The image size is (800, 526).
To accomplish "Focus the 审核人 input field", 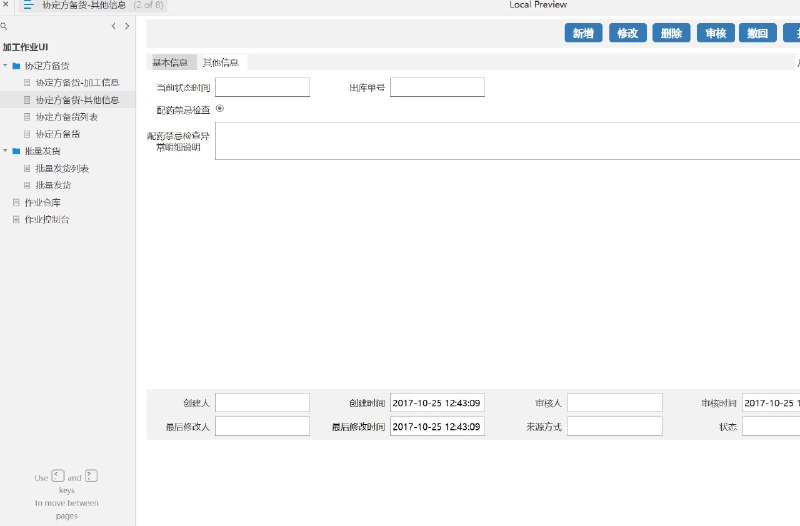I will tap(615, 403).
